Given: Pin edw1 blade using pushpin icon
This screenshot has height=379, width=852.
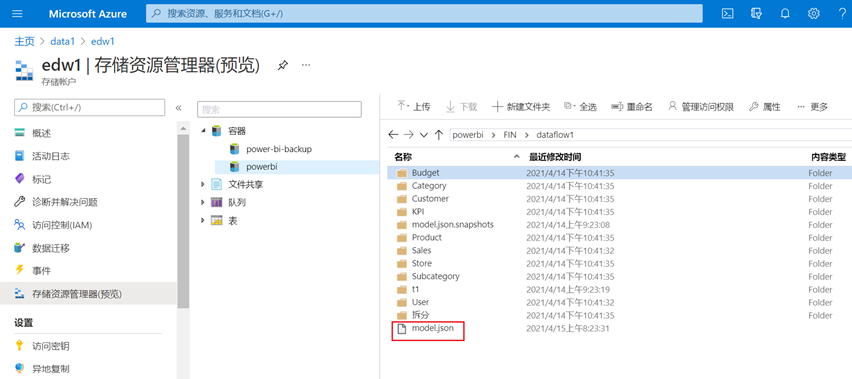Looking at the screenshot, I should click(282, 65).
